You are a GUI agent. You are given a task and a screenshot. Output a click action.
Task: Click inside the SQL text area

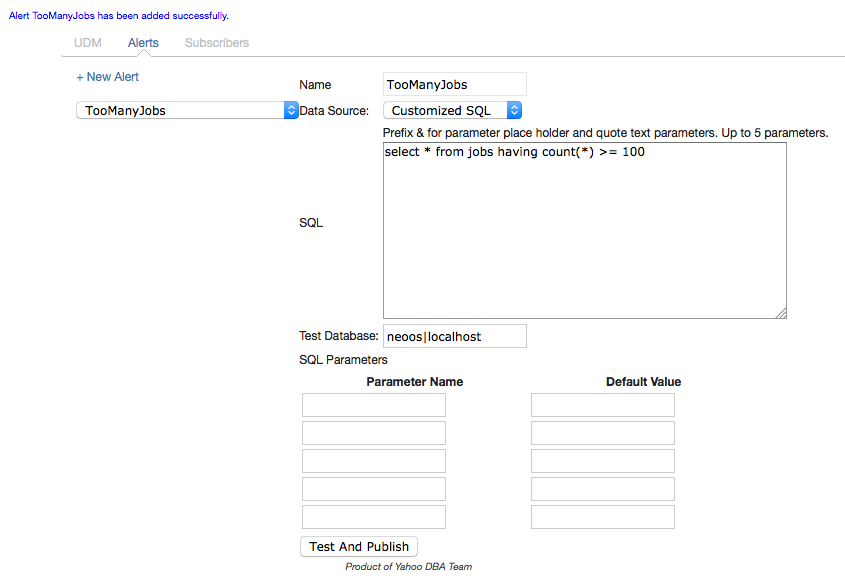(584, 231)
